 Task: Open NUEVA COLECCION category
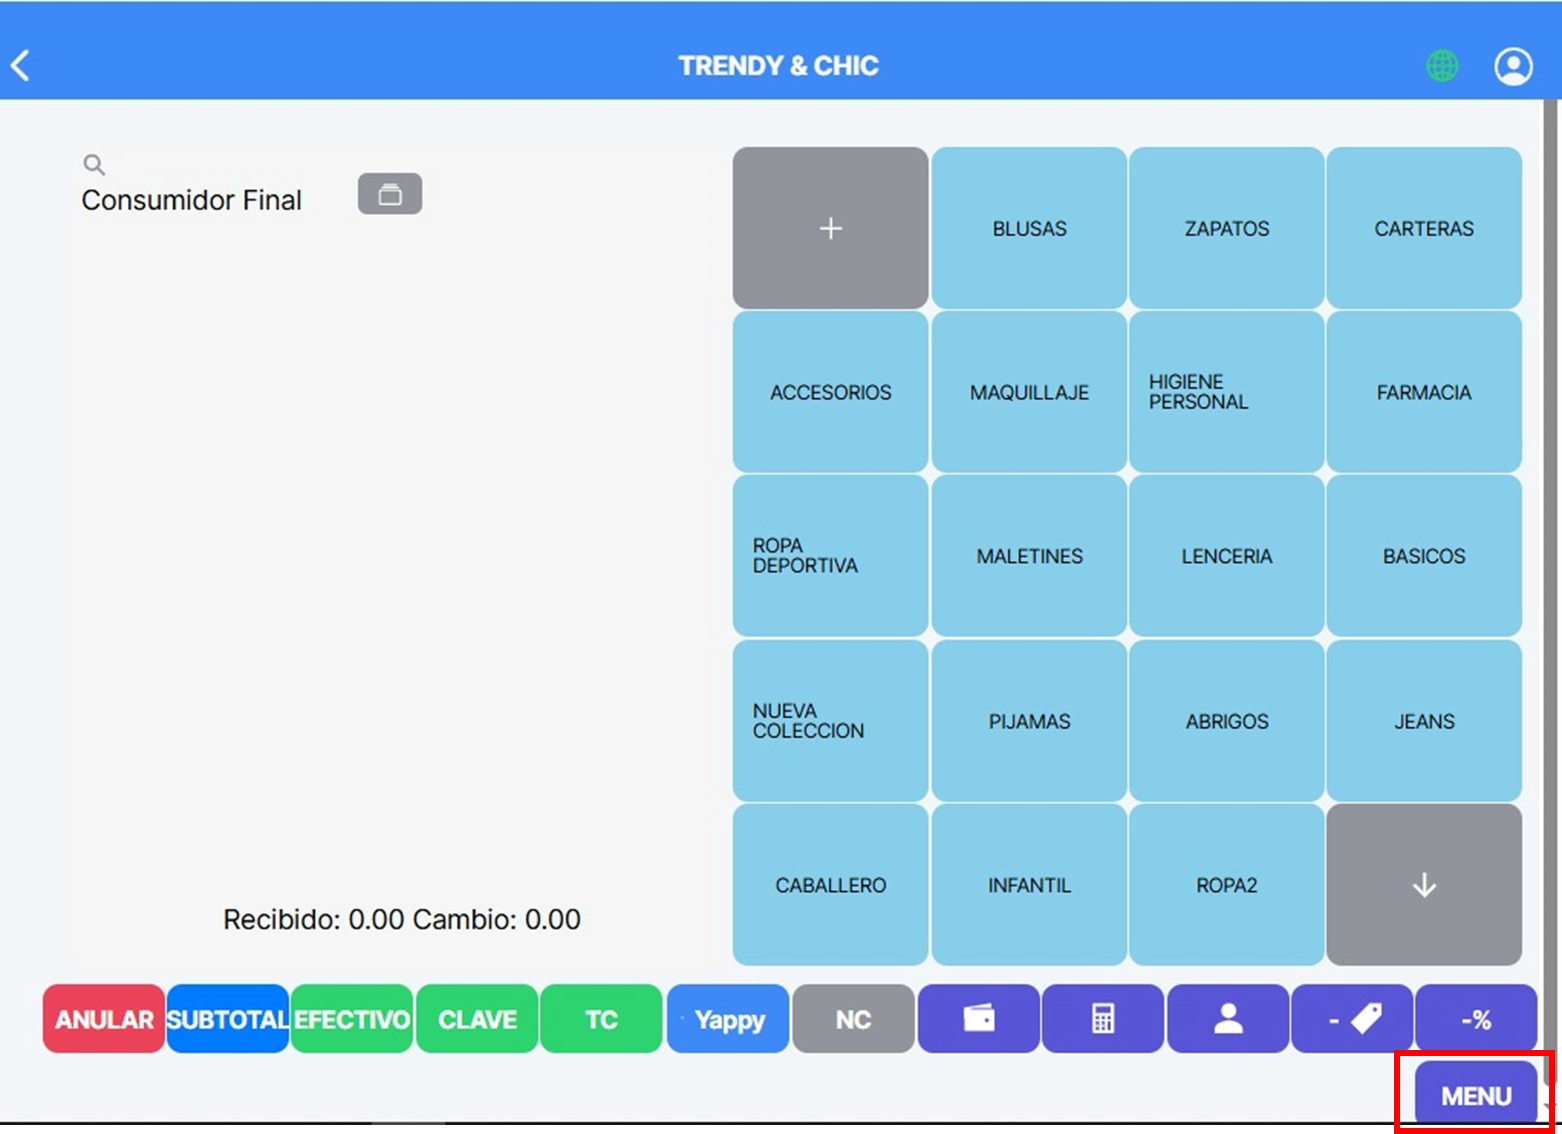point(830,721)
